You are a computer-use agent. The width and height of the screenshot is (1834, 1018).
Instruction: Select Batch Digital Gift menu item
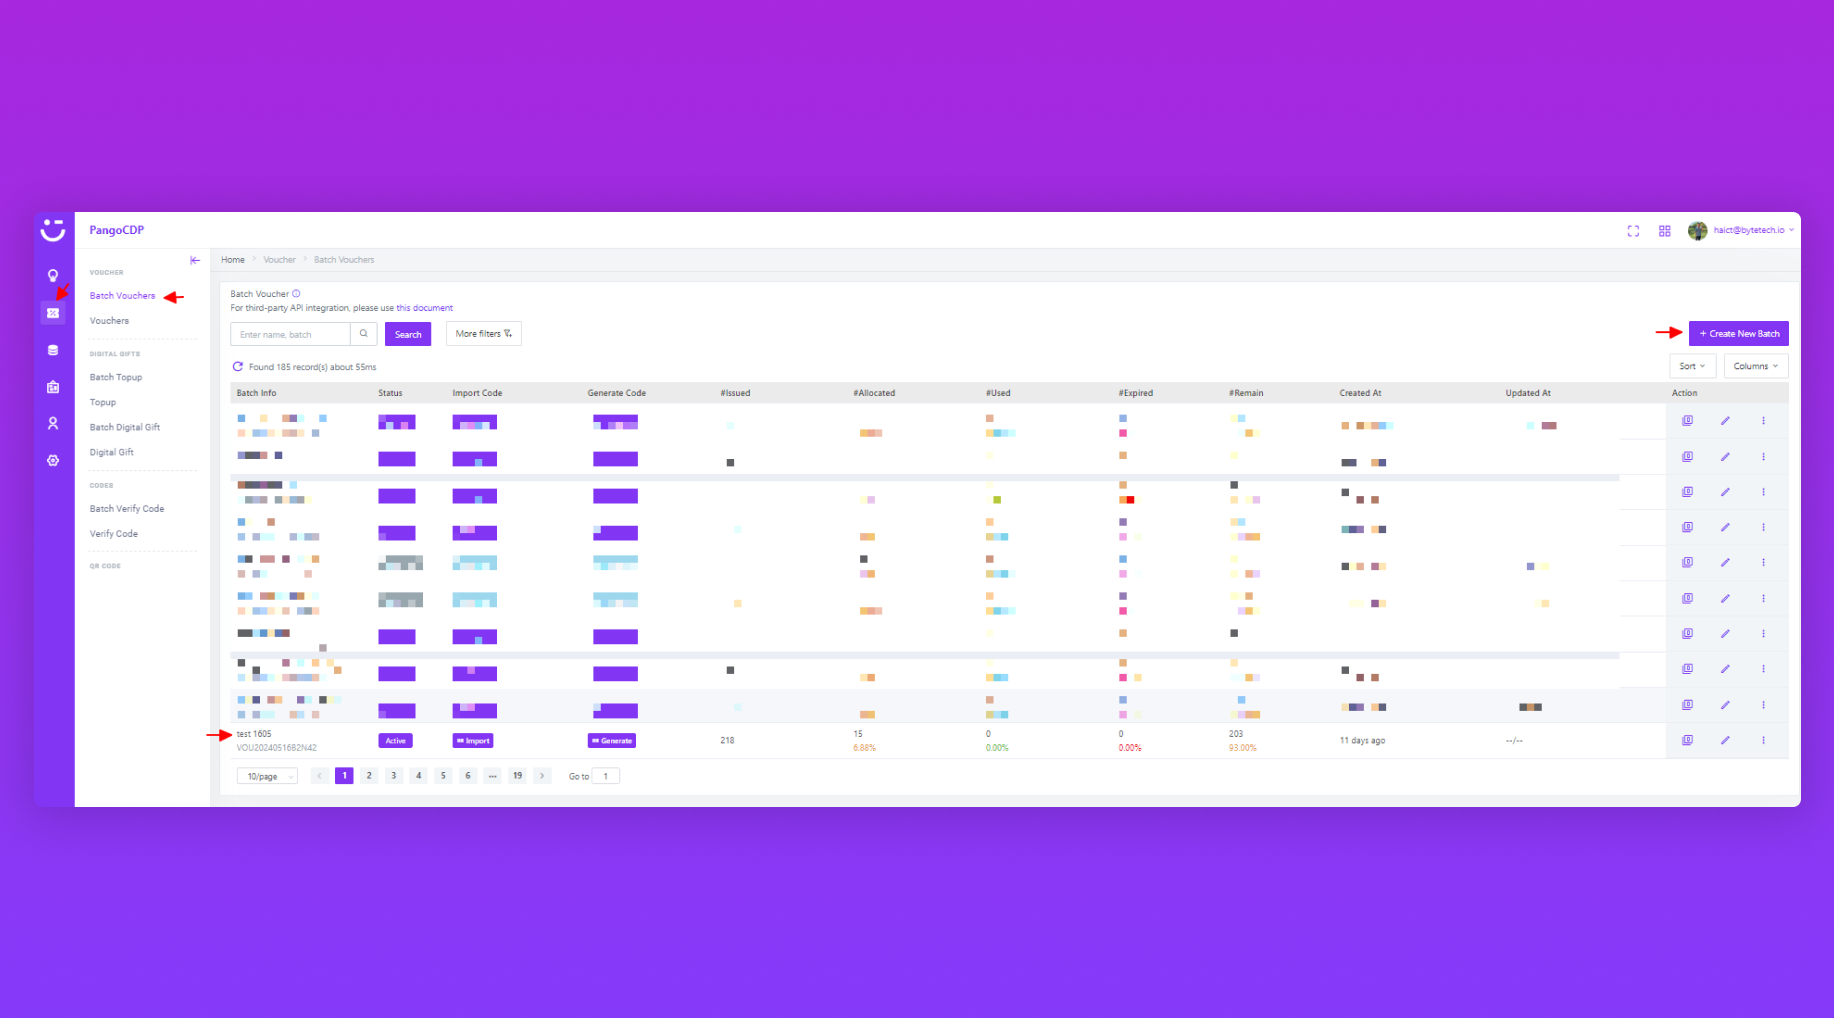coord(125,427)
